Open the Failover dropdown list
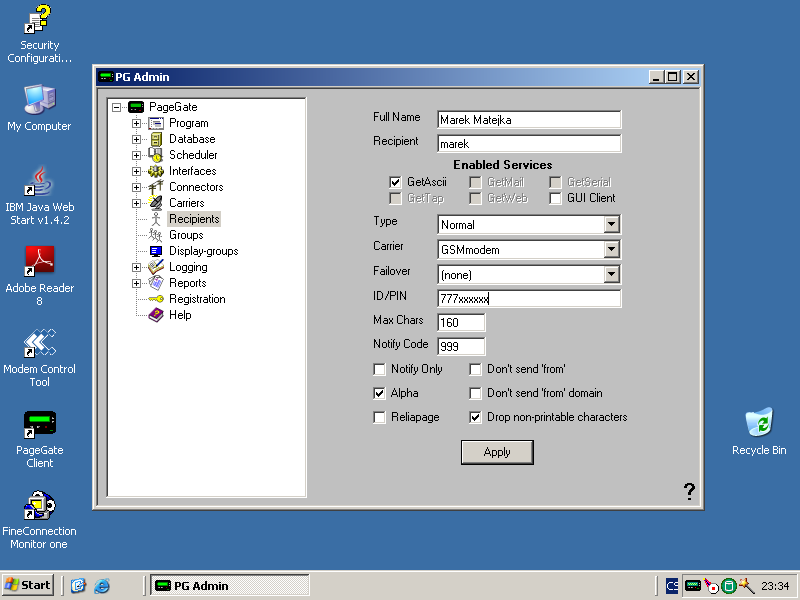 tap(611, 274)
